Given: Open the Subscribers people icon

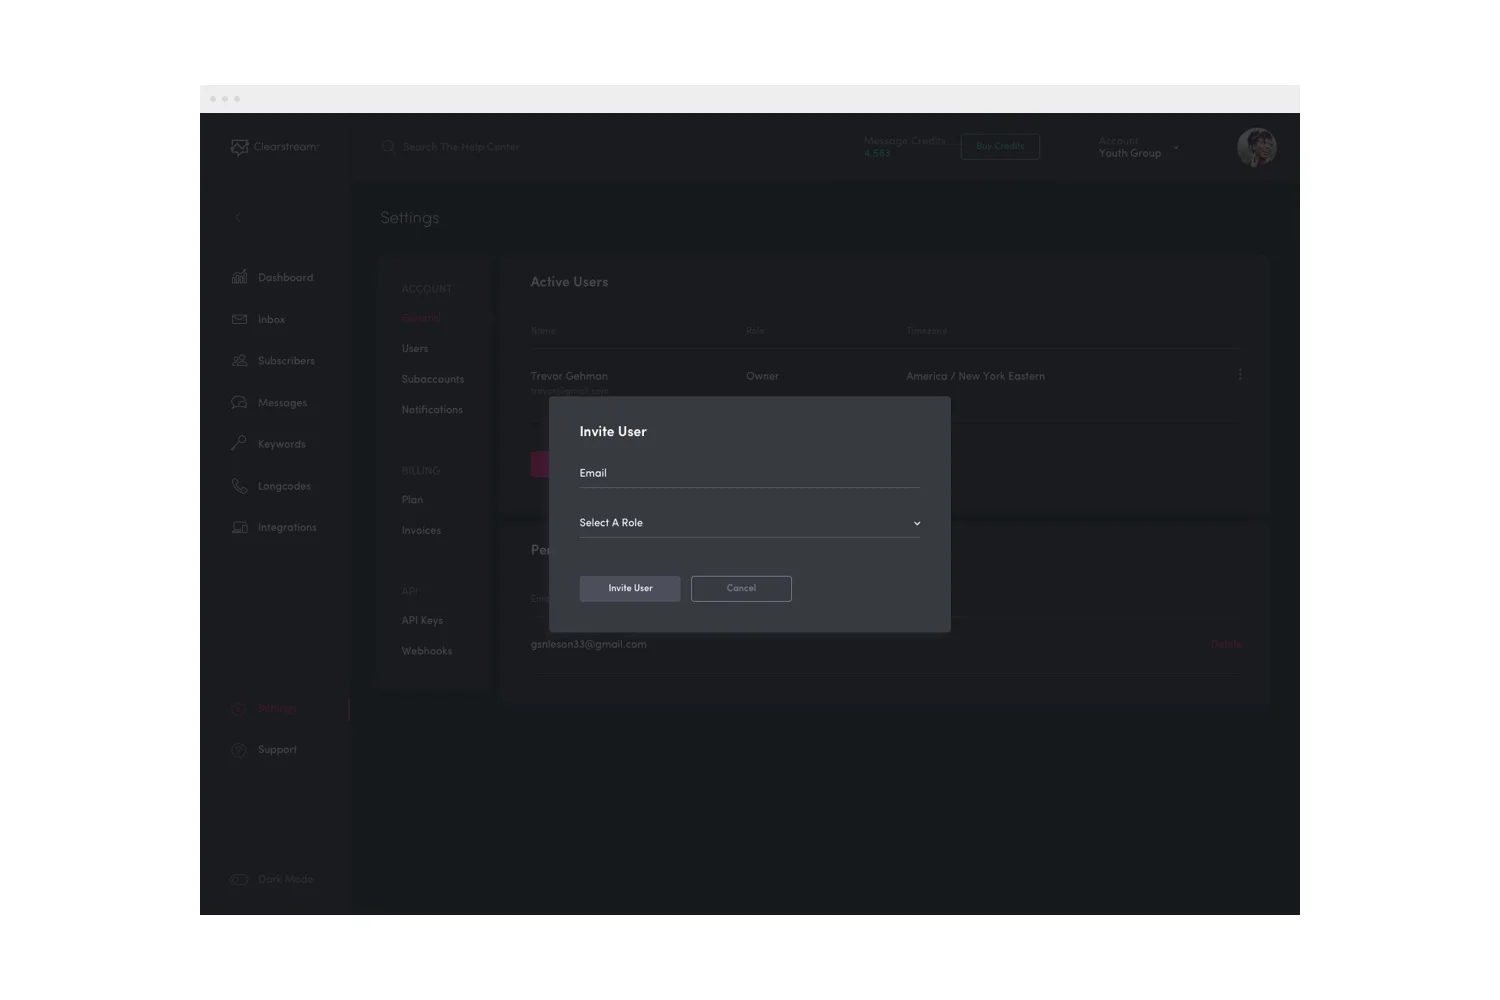Looking at the screenshot, I should point(239,361).
